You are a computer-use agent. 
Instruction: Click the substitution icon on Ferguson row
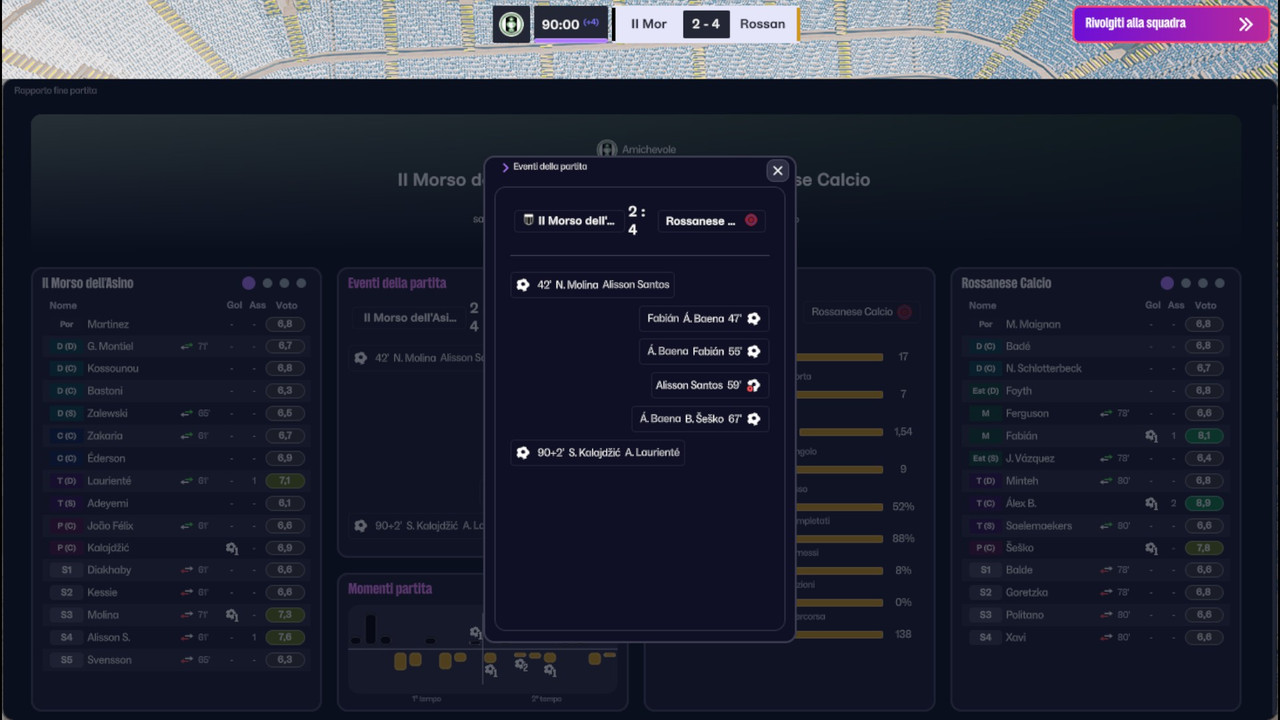1105,413
